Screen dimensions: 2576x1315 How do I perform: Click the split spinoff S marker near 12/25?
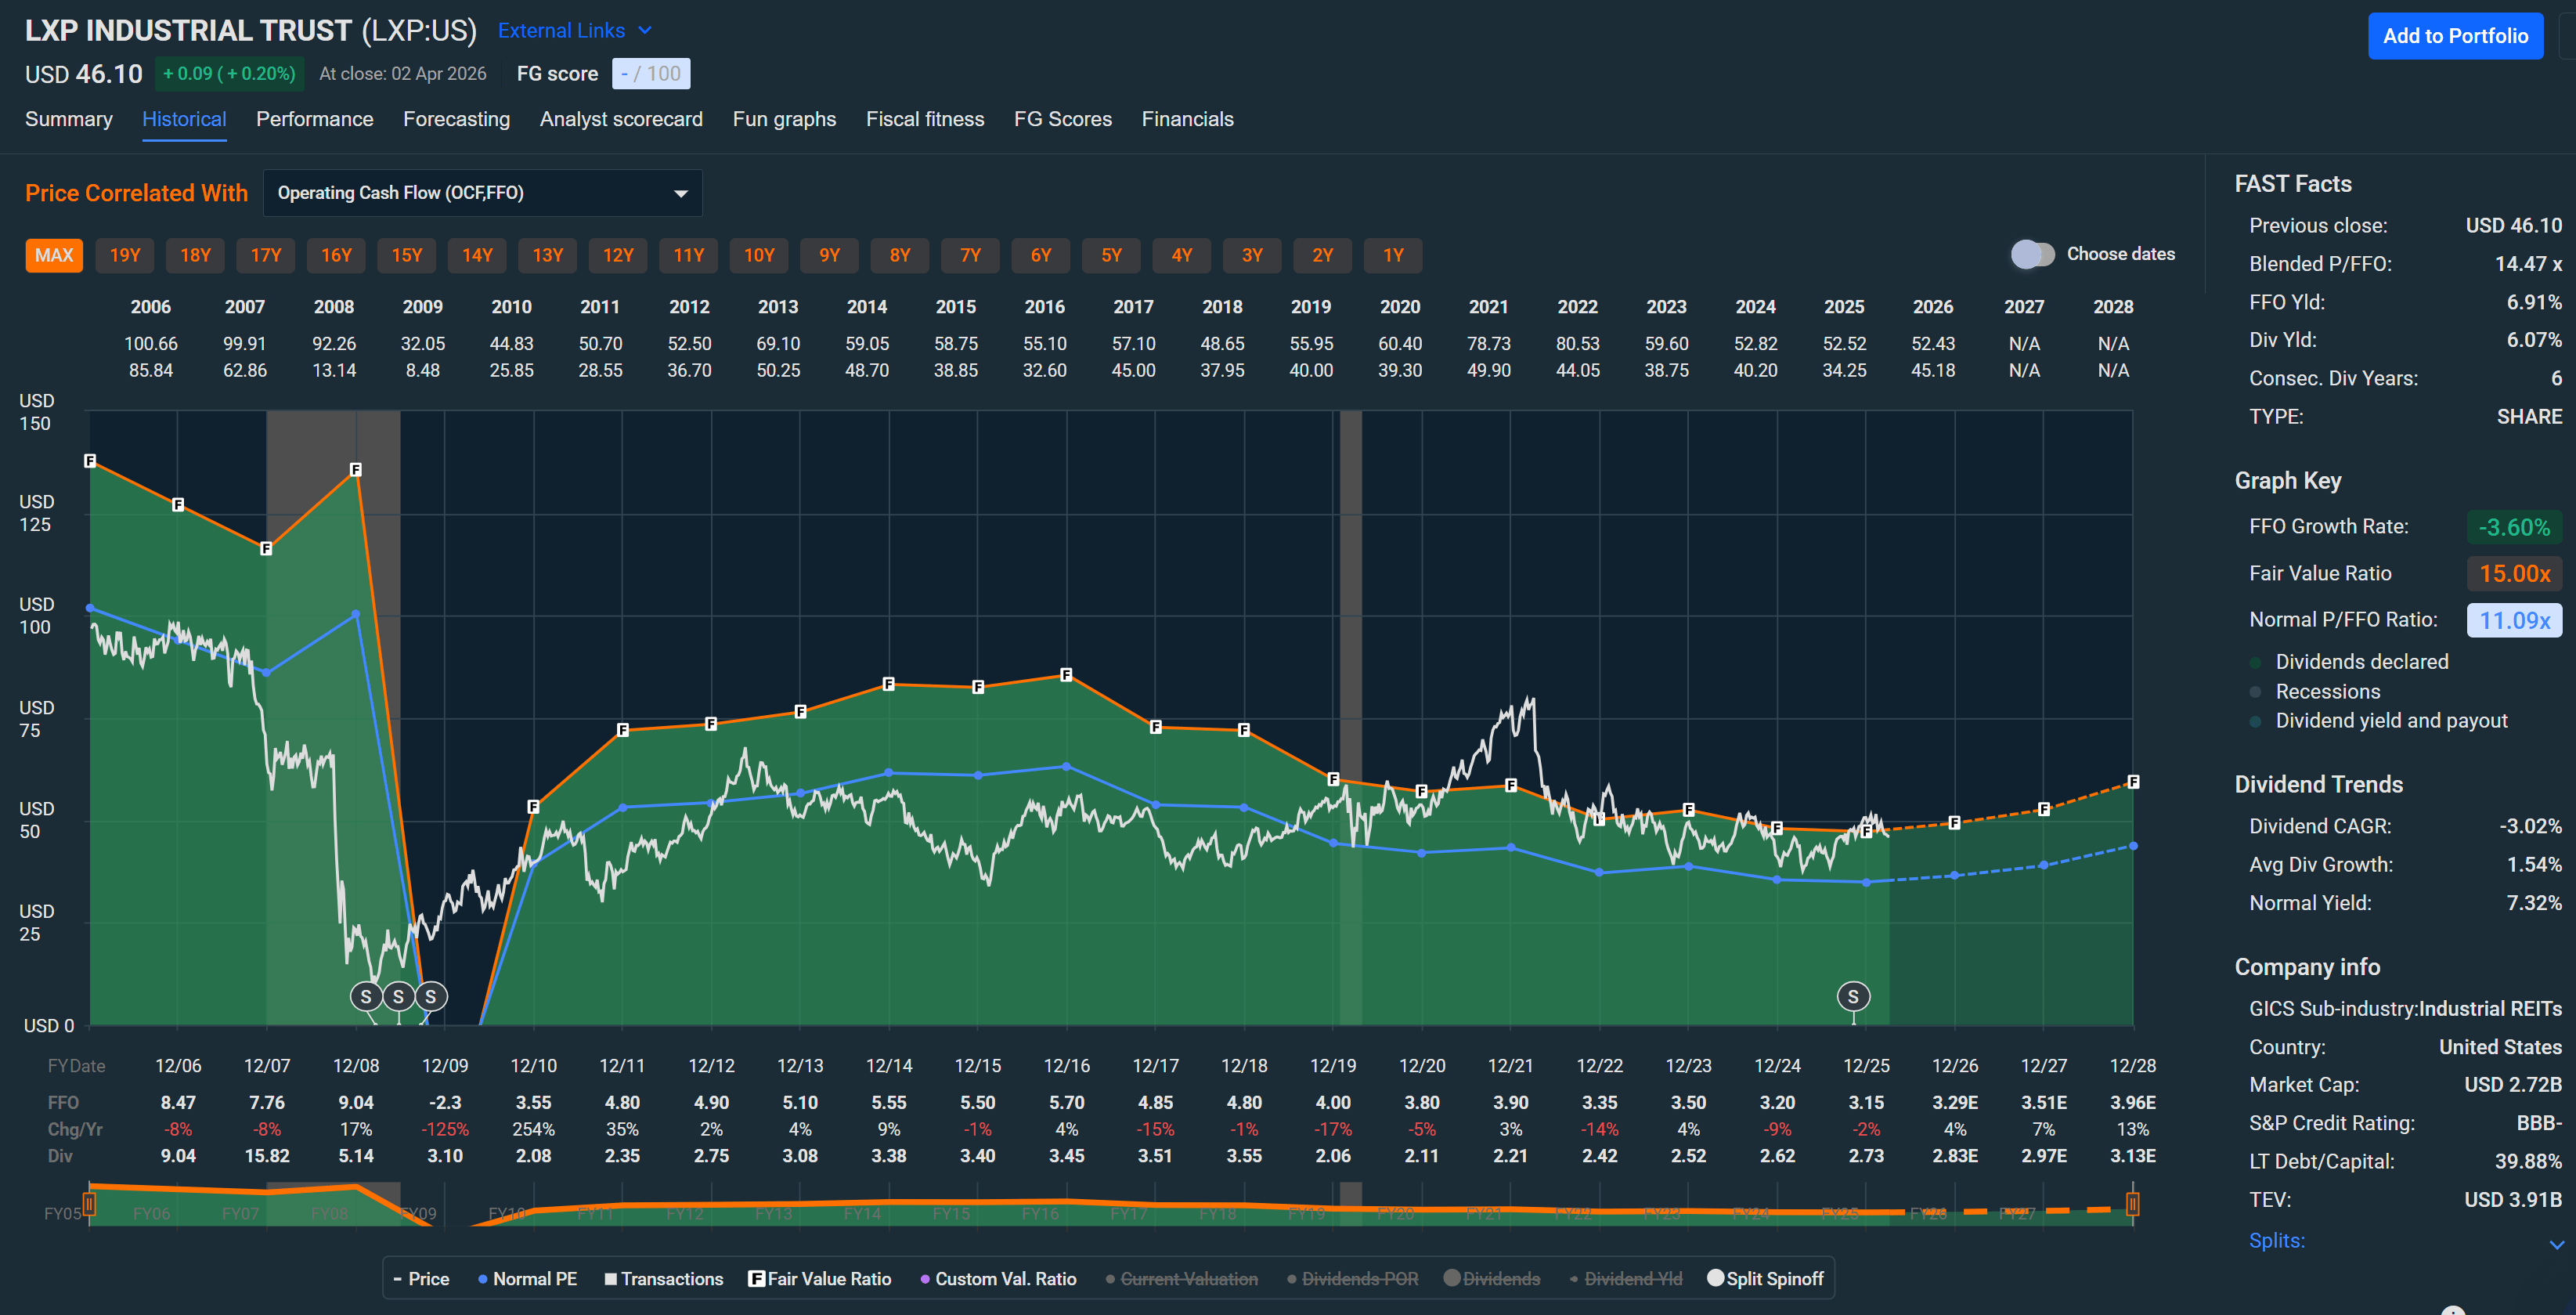1853,996
